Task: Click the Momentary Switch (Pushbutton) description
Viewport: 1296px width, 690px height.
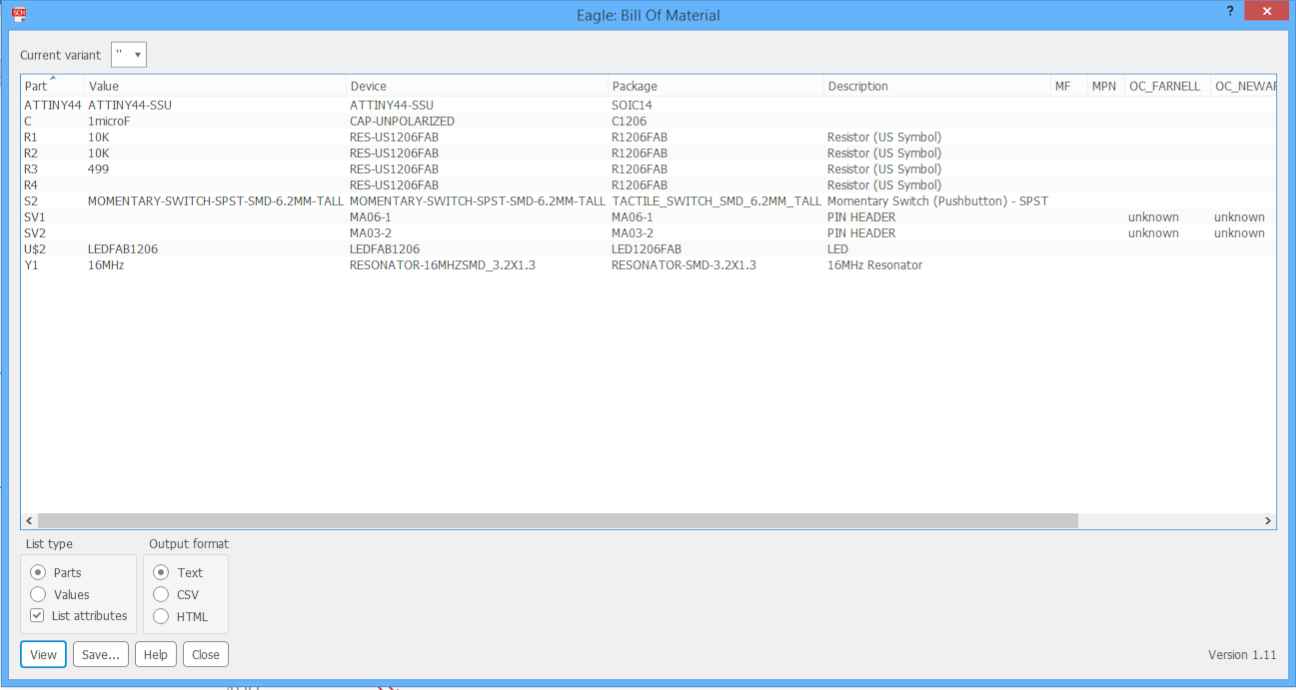Action: [937, 201]
